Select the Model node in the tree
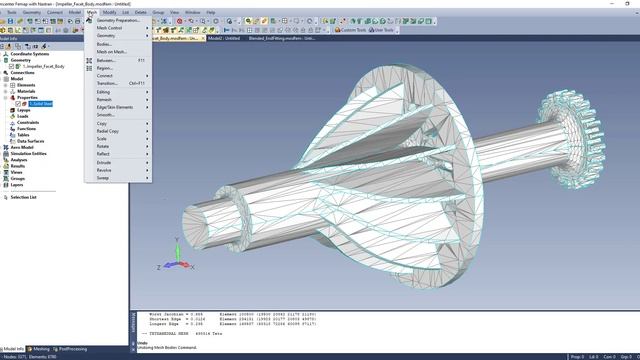This screenshot has width=640, height=360. point(17,79)
